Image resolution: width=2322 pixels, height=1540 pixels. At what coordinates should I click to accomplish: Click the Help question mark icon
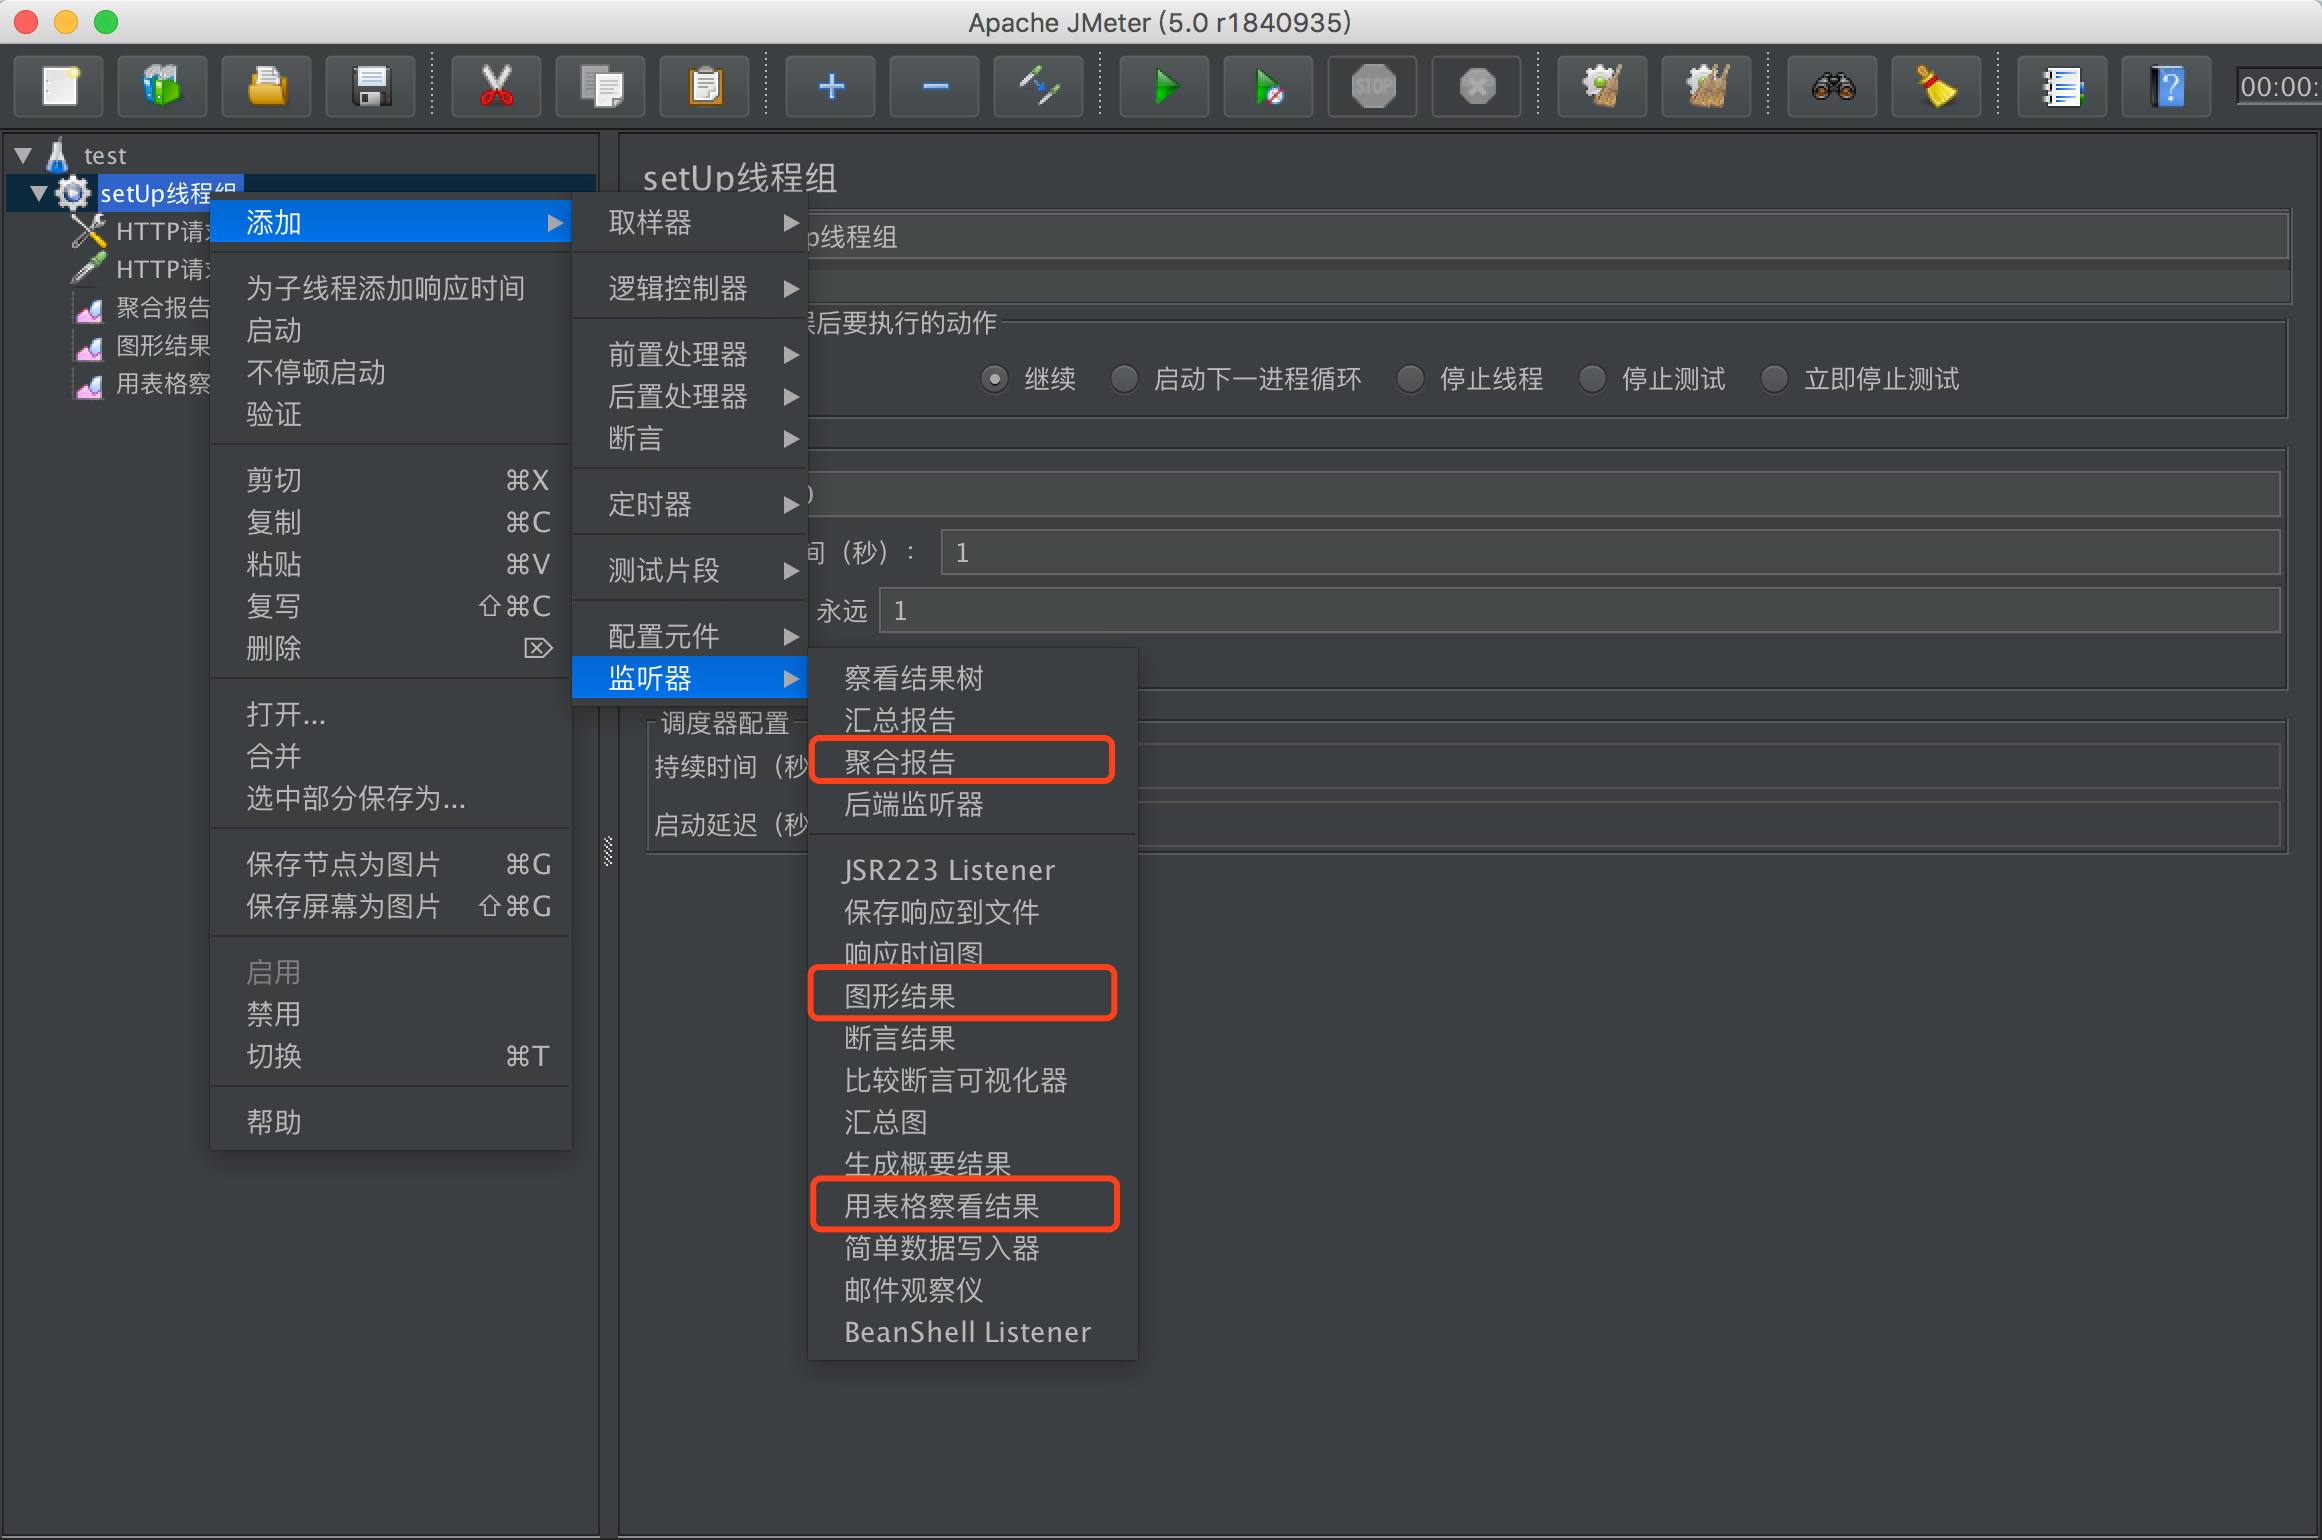coord(2167,86)
